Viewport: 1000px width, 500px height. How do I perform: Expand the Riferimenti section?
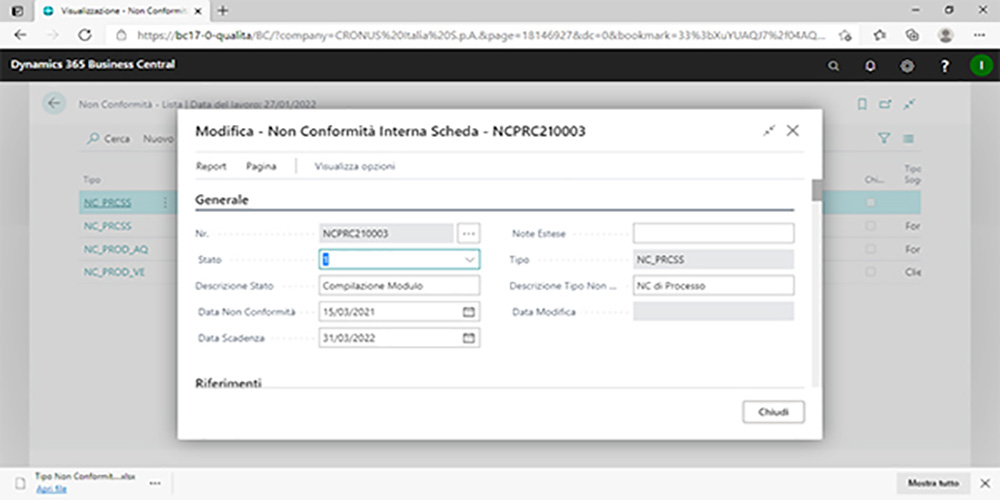click(x=228, y=383)
